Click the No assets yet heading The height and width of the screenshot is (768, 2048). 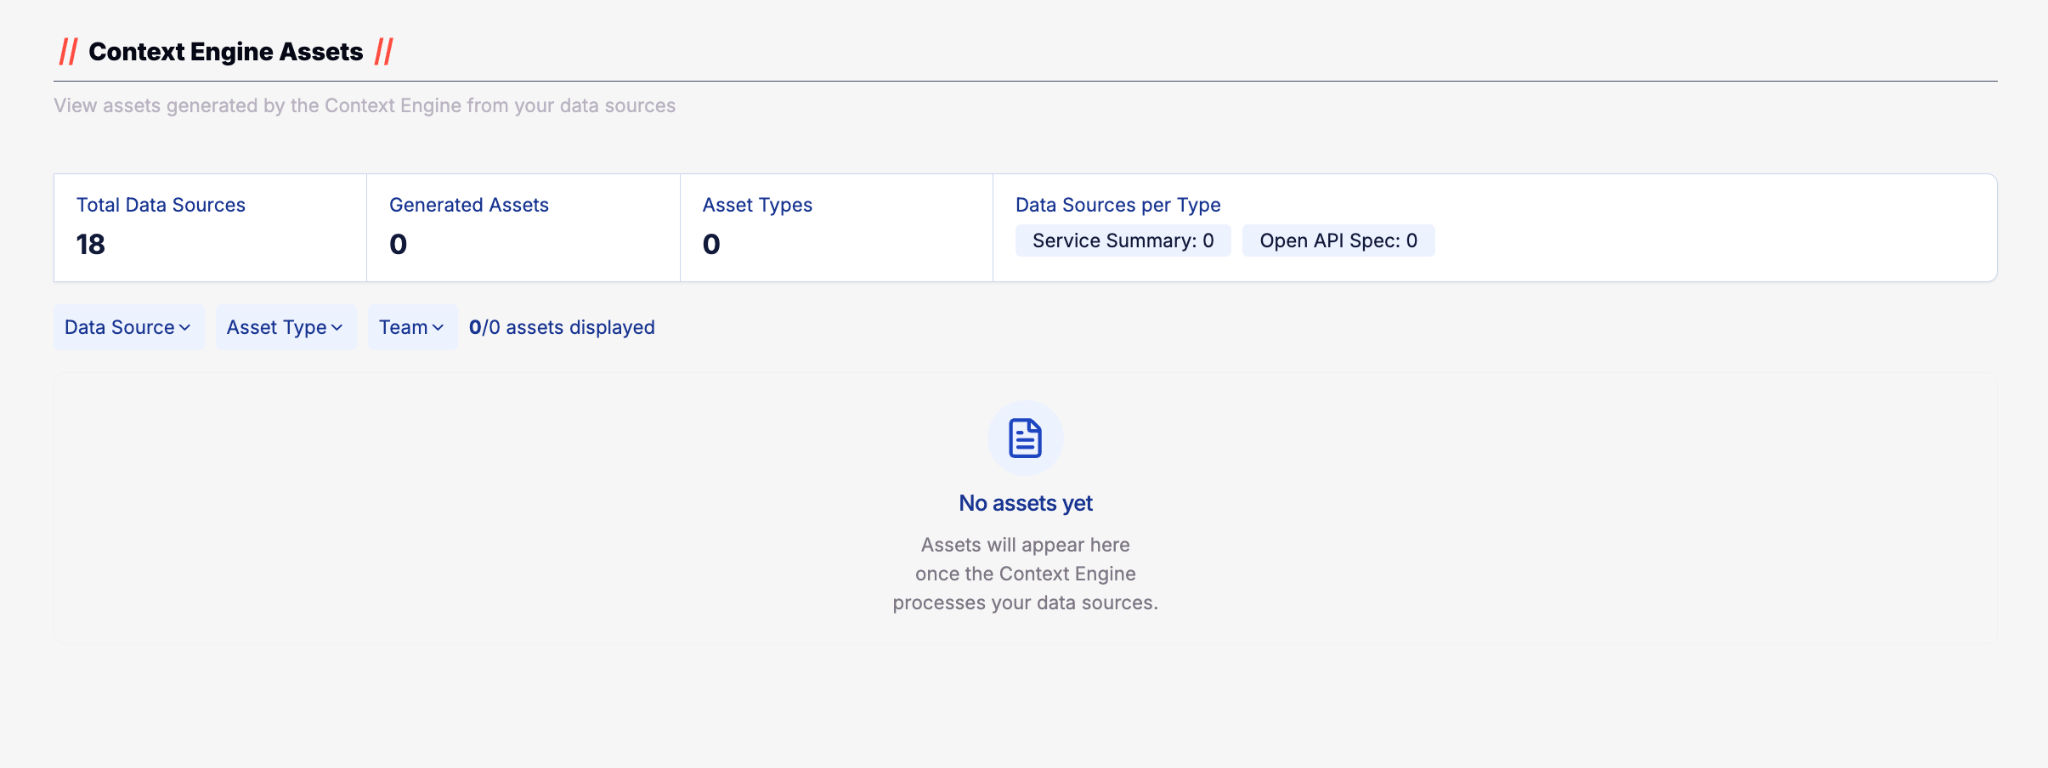click(x=1025, y=503)
